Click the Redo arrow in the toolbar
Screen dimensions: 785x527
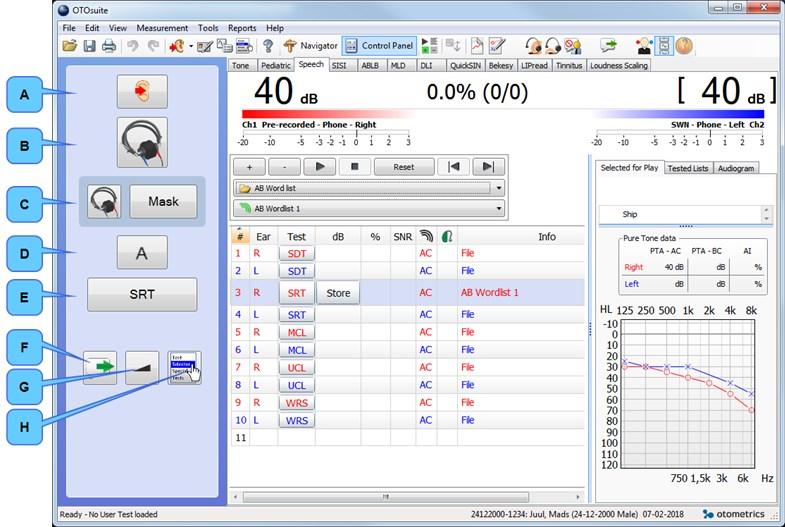tap(153, 46)
